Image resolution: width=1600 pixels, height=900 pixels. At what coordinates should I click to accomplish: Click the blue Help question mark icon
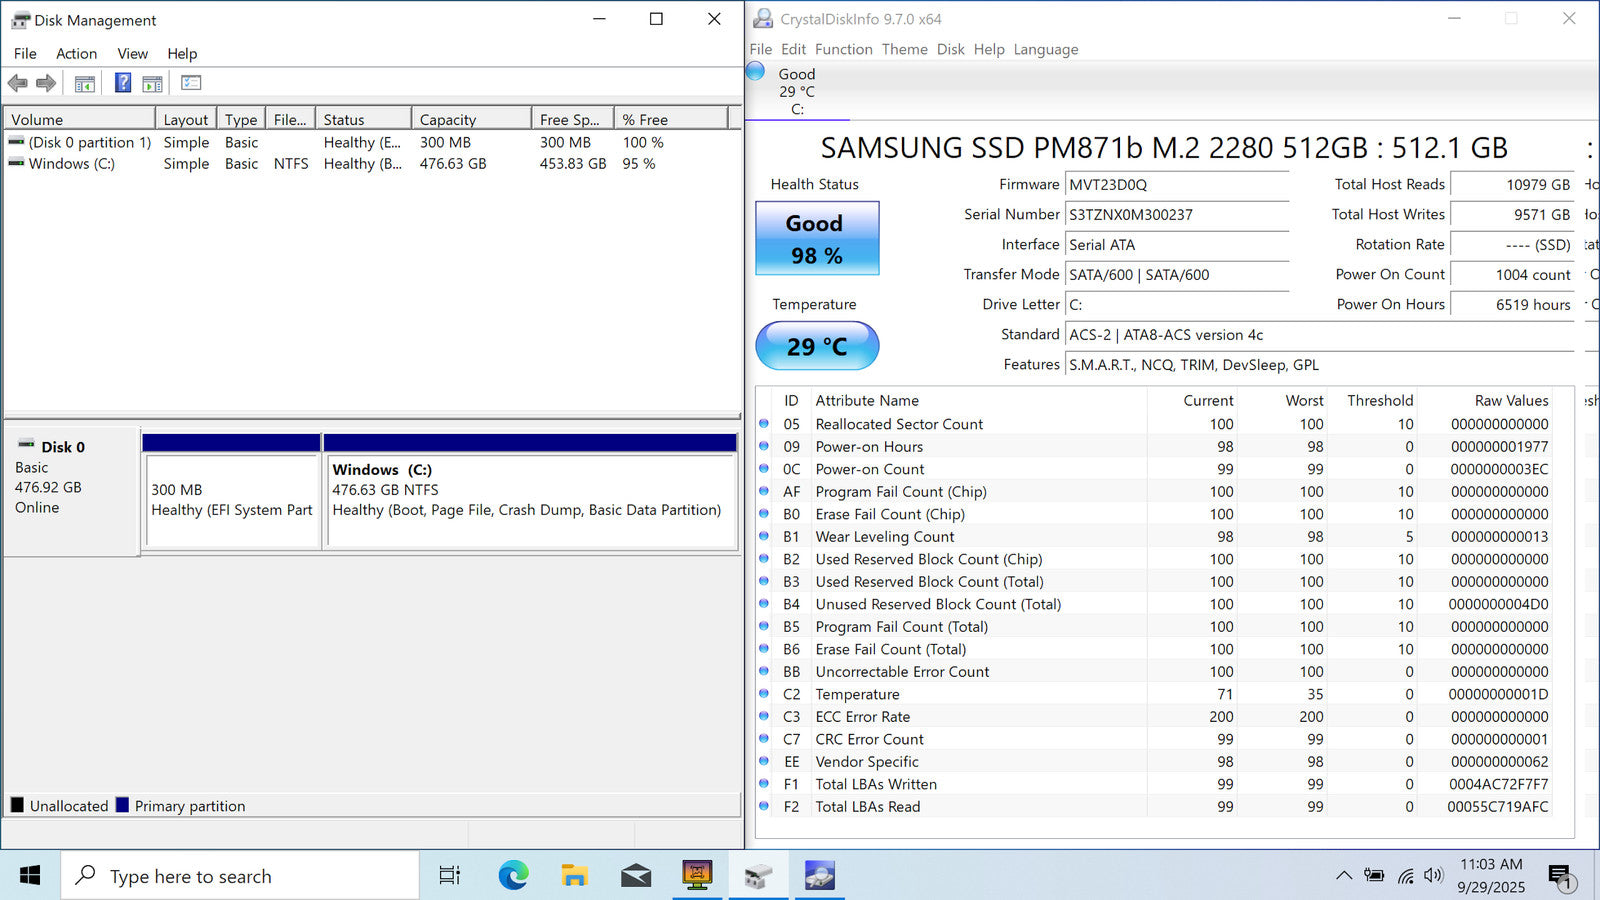pyautogui.click(x=123, y=83)
